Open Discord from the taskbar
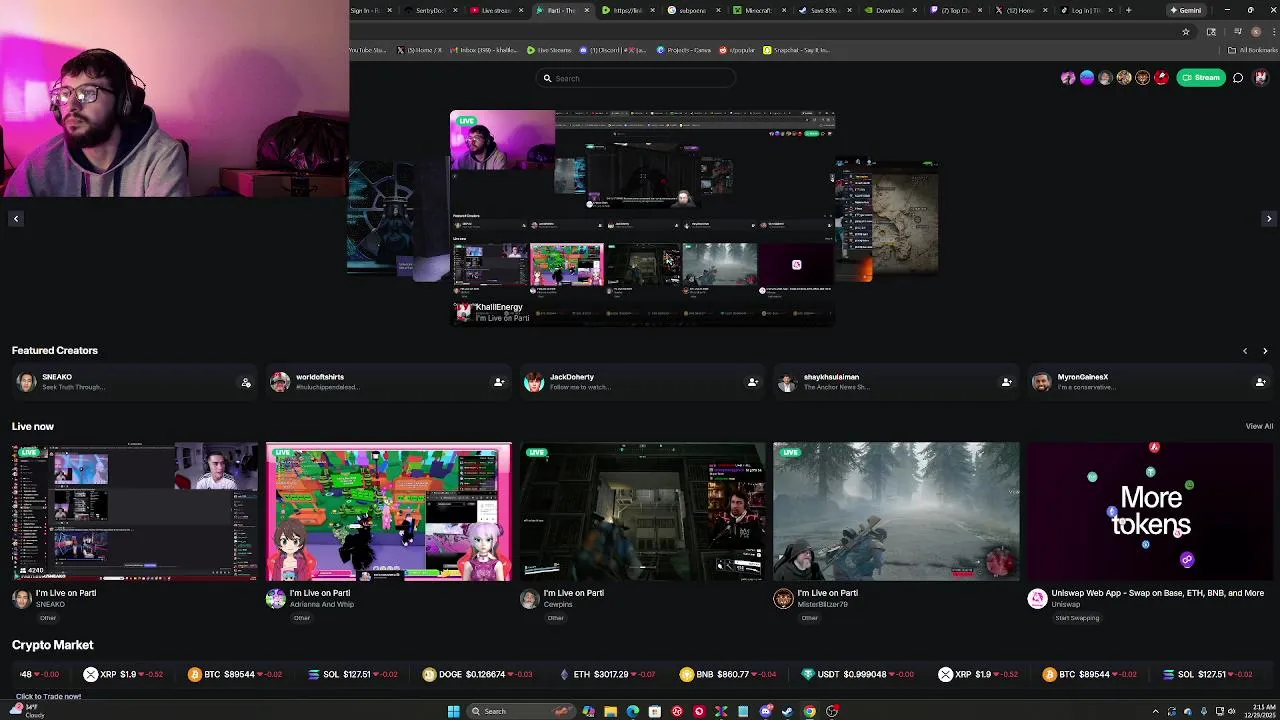Screen dimensions: 1280x720 [765, 711]
